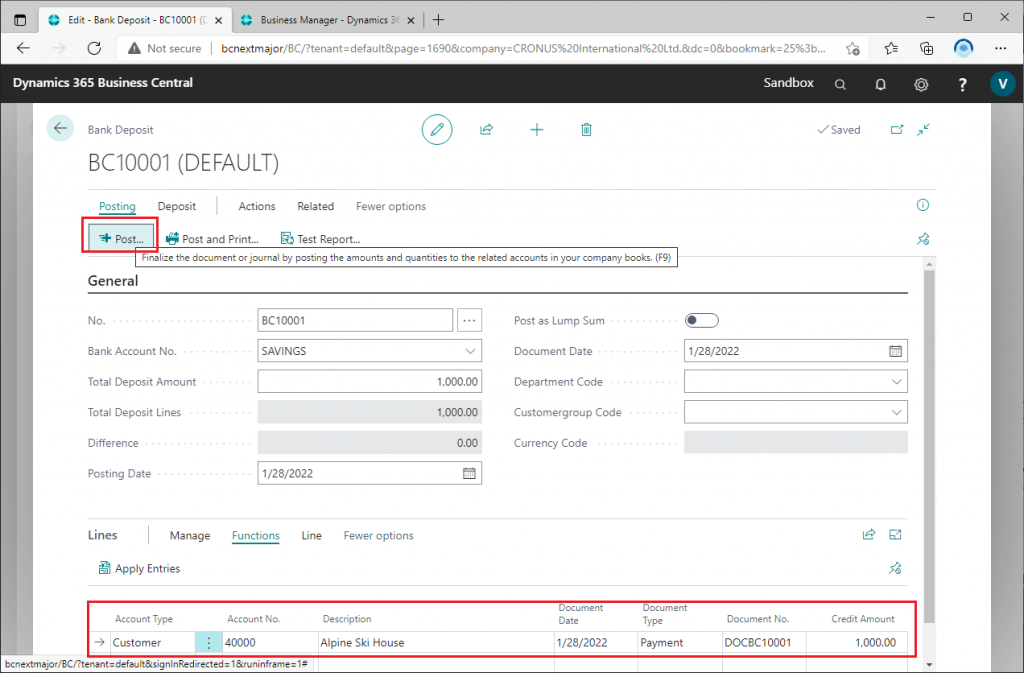Open the Actions menu
This screenshot has width=1024, height=673.
257,206
